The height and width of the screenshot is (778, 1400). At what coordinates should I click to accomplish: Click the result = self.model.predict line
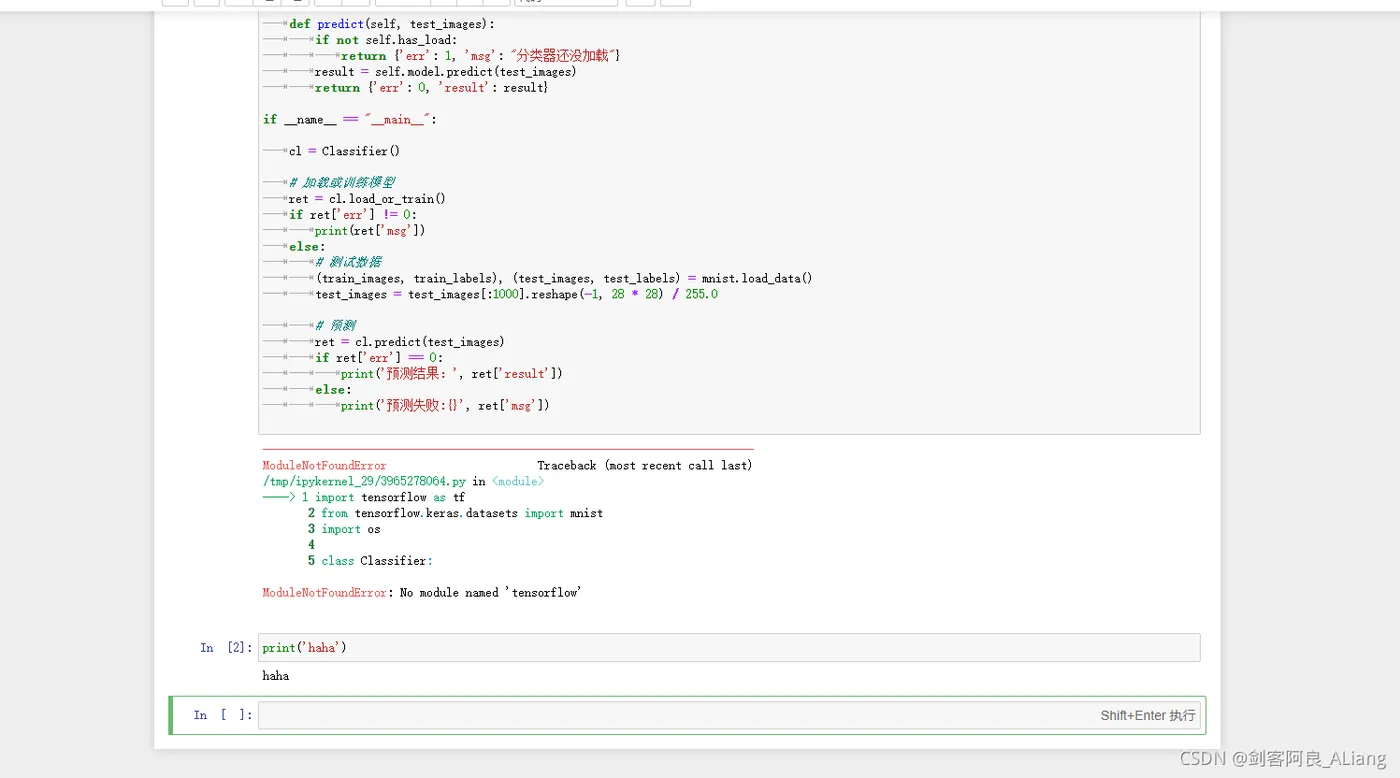tap(445, 72)
